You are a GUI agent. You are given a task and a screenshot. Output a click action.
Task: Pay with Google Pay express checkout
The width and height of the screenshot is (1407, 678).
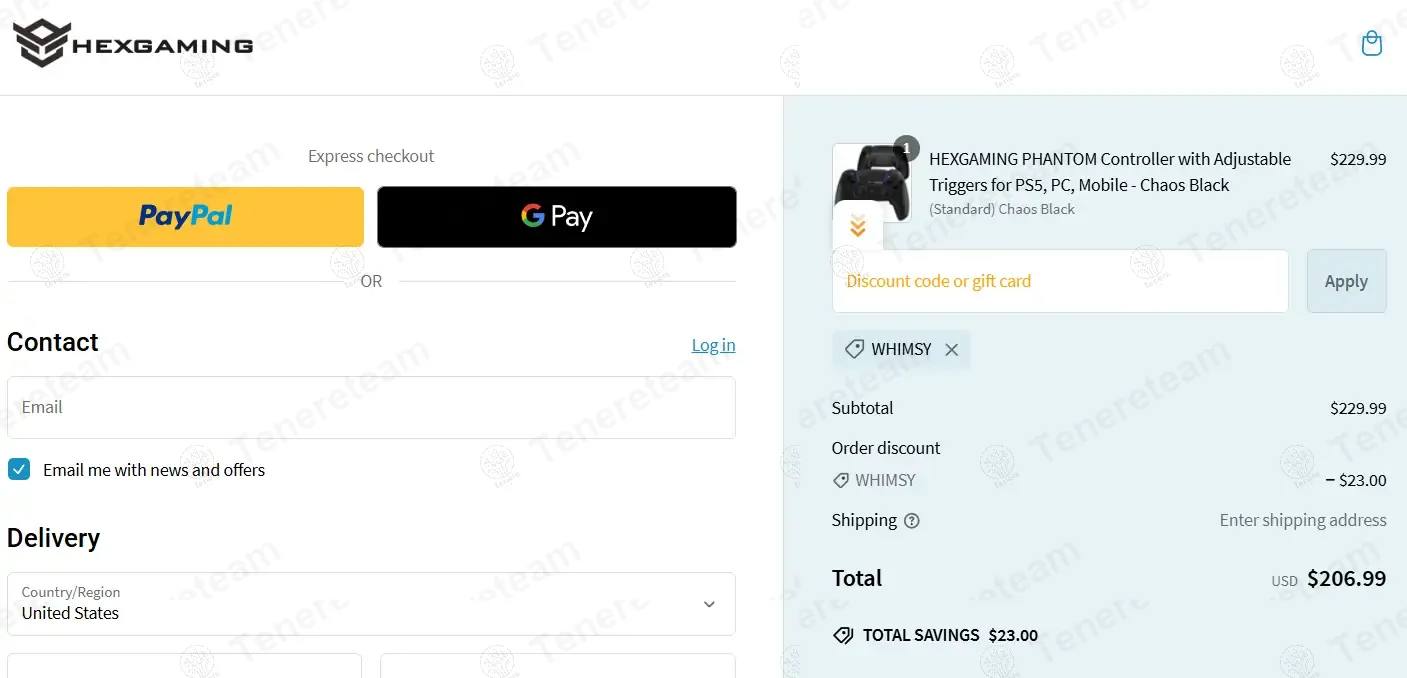point(556,217)
